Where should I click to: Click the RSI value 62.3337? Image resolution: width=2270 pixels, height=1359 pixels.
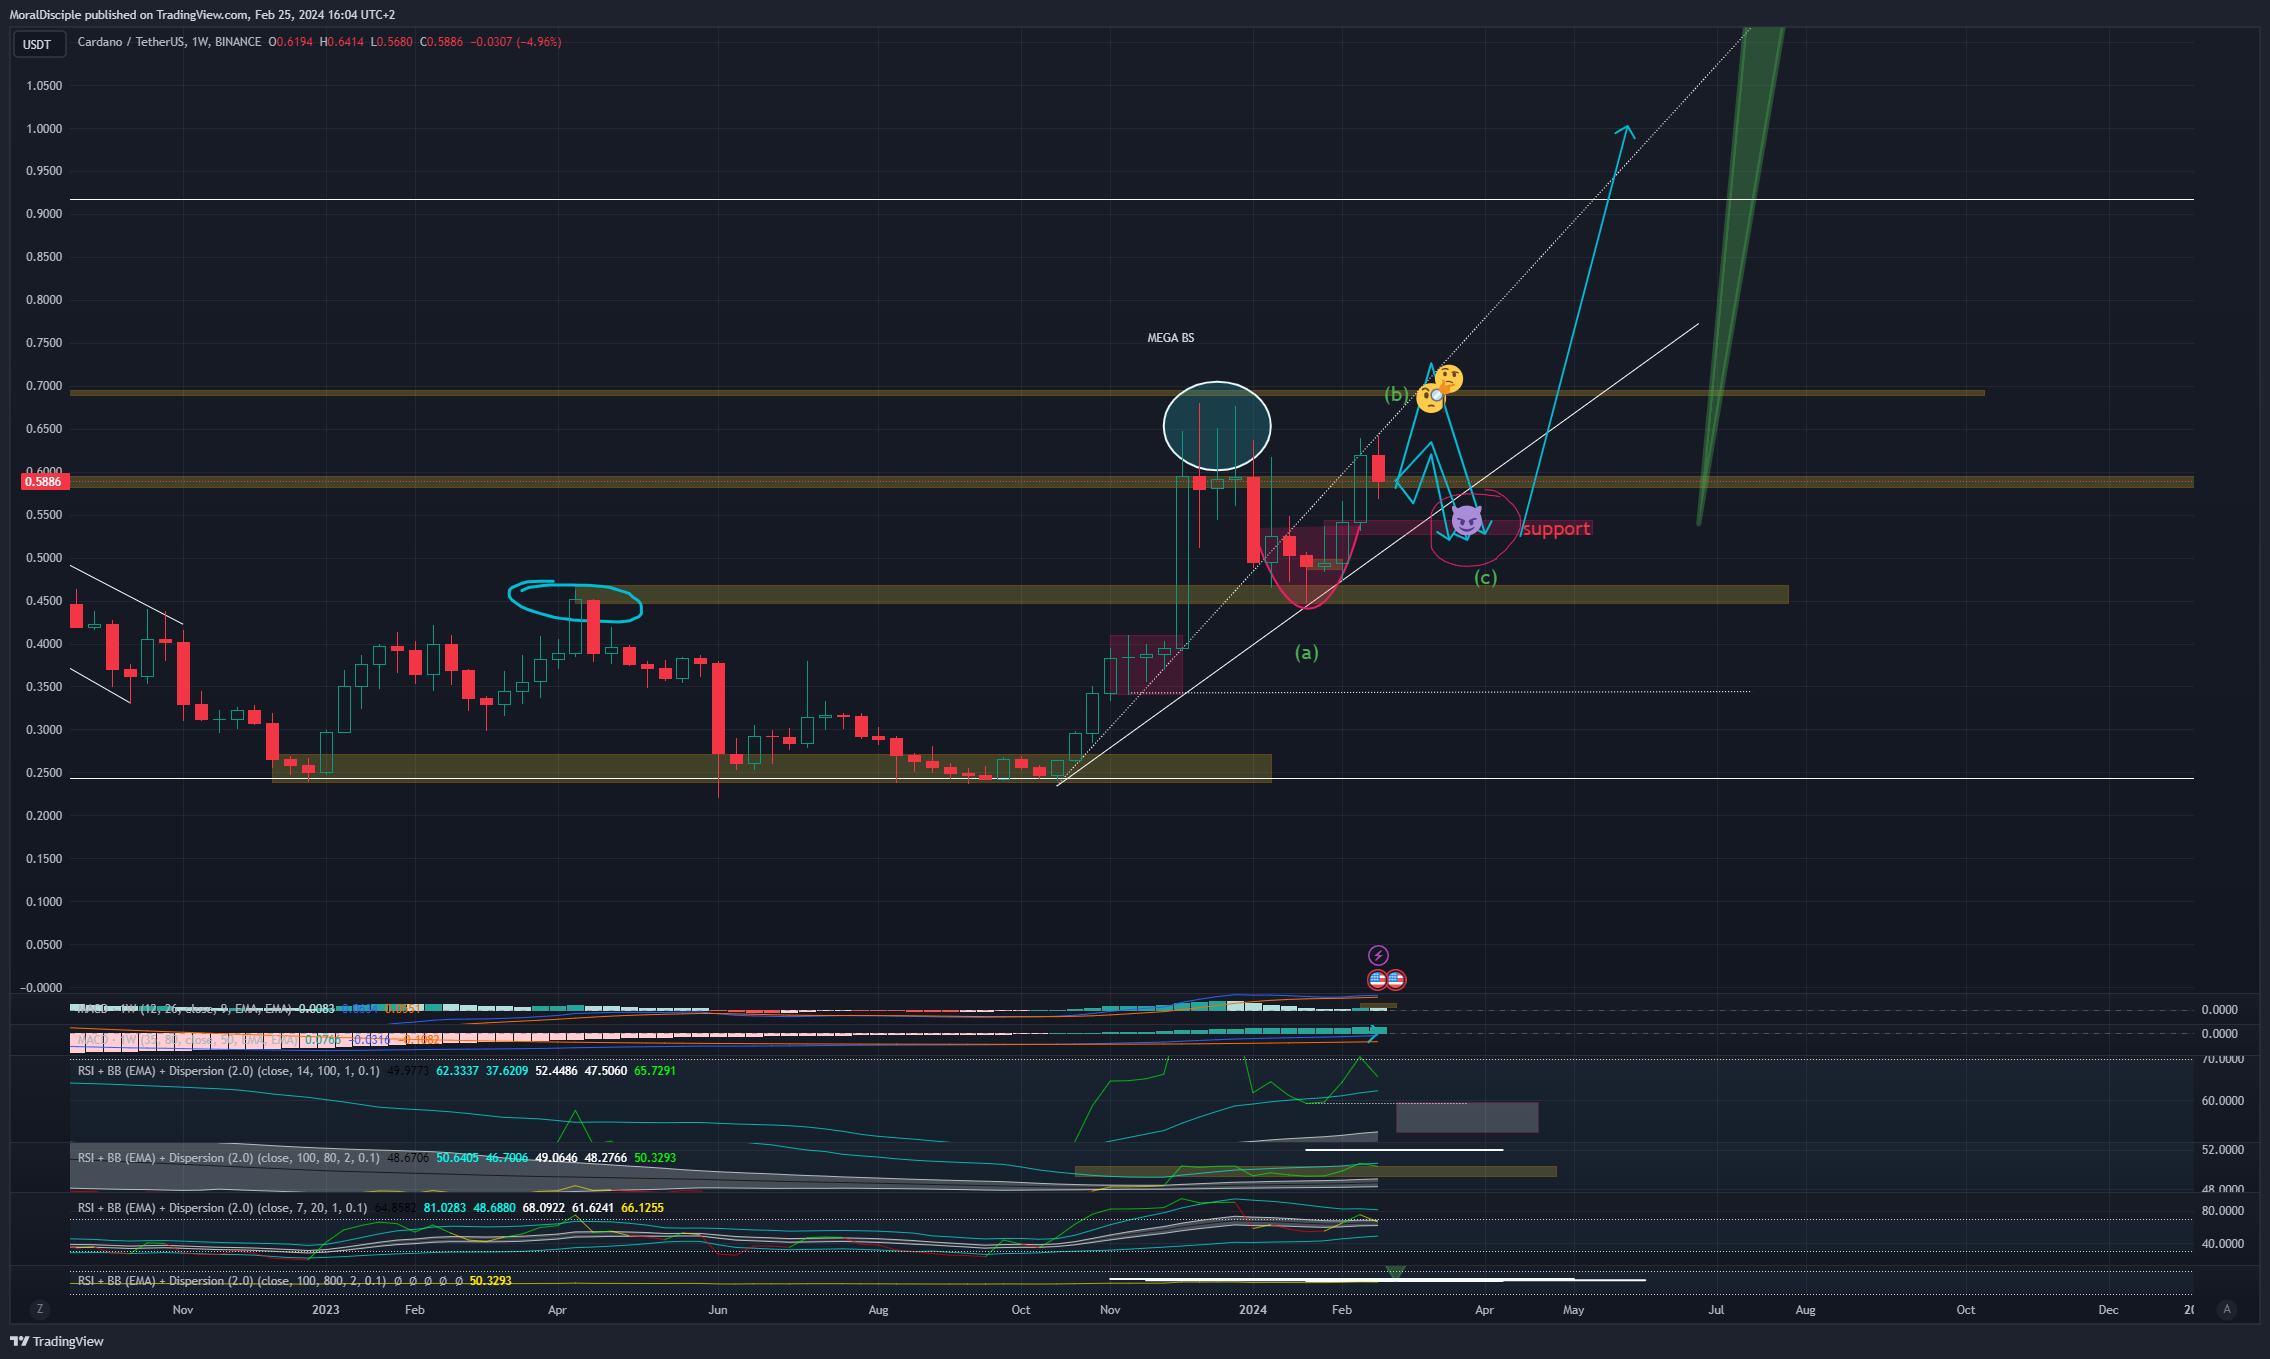[457, 1071]
